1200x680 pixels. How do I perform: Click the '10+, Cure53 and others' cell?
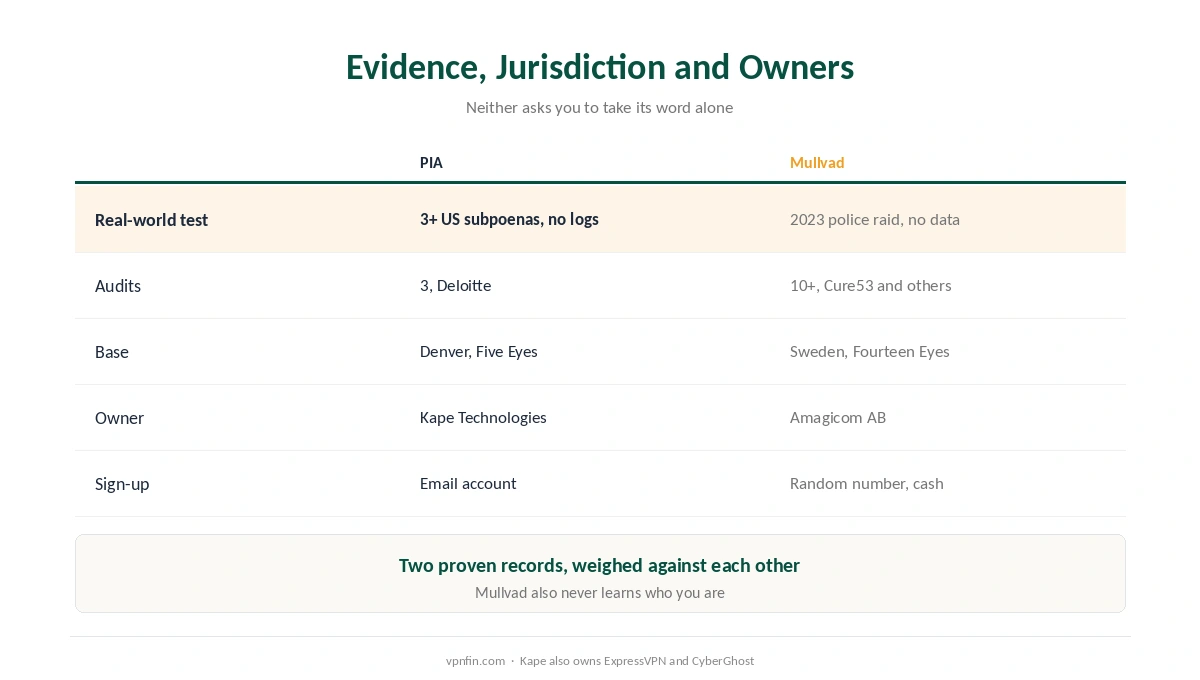click(x=871, y=285)
